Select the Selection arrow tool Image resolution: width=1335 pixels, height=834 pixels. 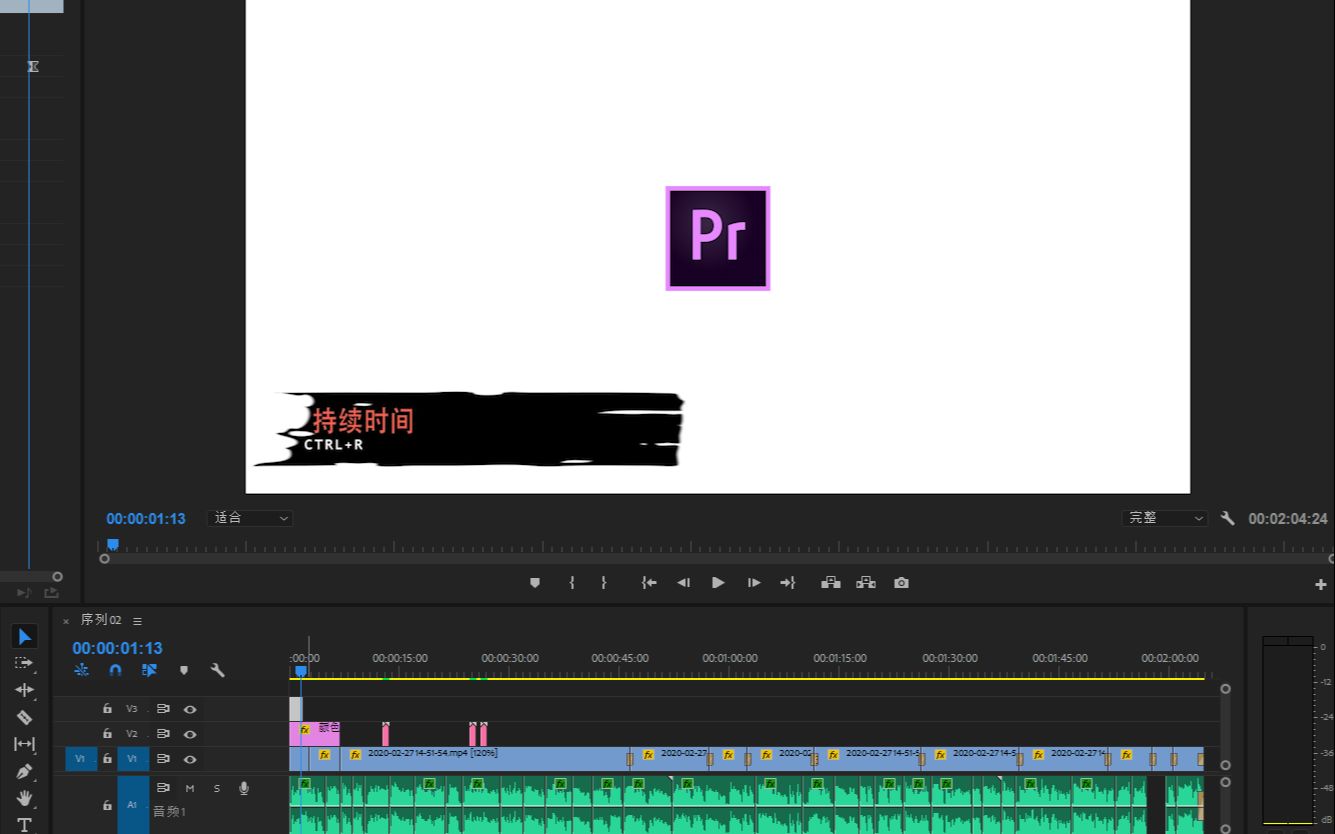25,637
